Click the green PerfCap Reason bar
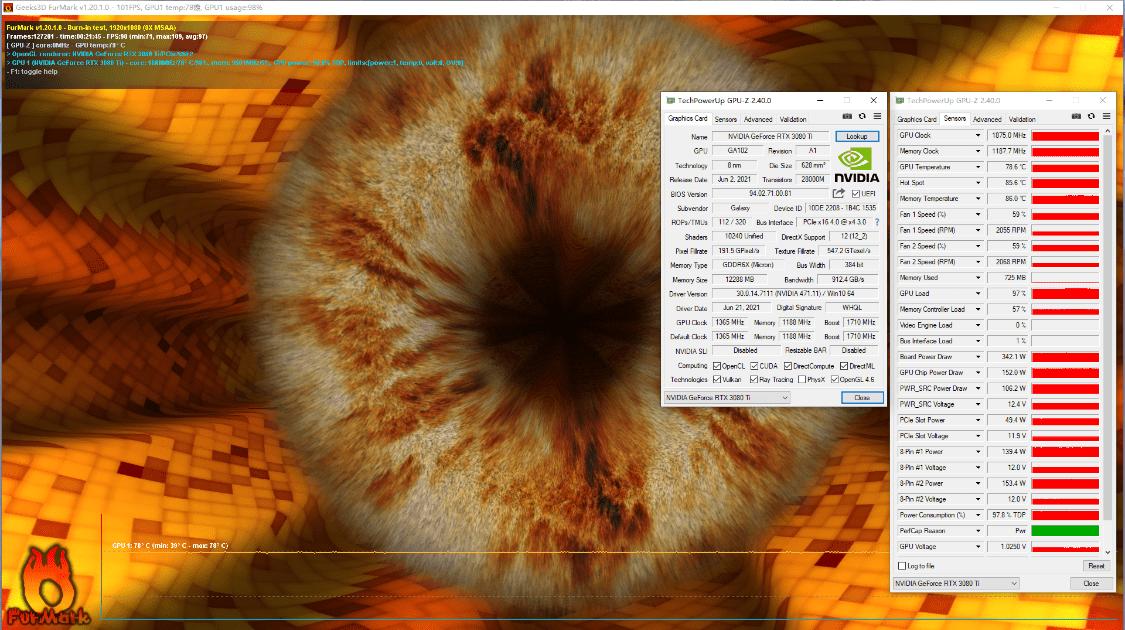Image resolution: width=1125 pixels, height=630 pixels. (1065, 531)
